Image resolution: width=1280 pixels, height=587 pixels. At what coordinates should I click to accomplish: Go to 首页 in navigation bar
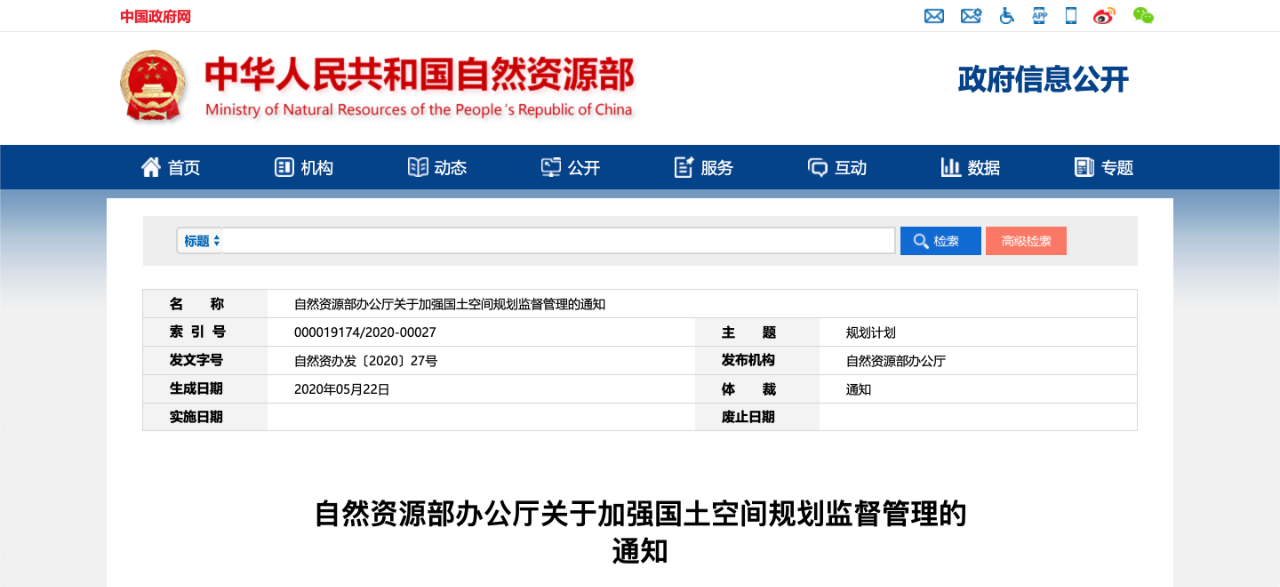point(171,167)
